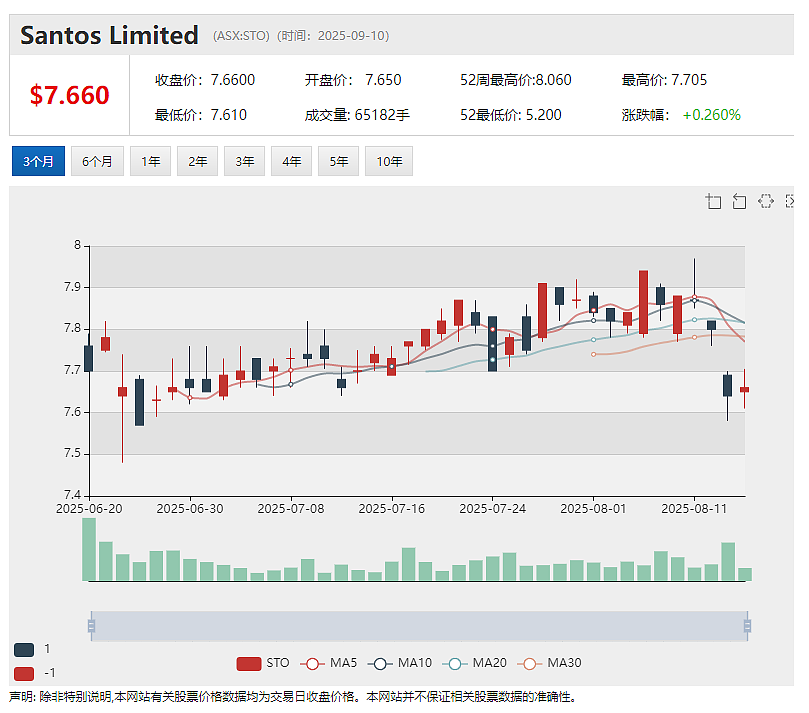Click the 2025-07-24 x-axis label
Viewport: 809px width, 713px height.
tap(493, 509)
